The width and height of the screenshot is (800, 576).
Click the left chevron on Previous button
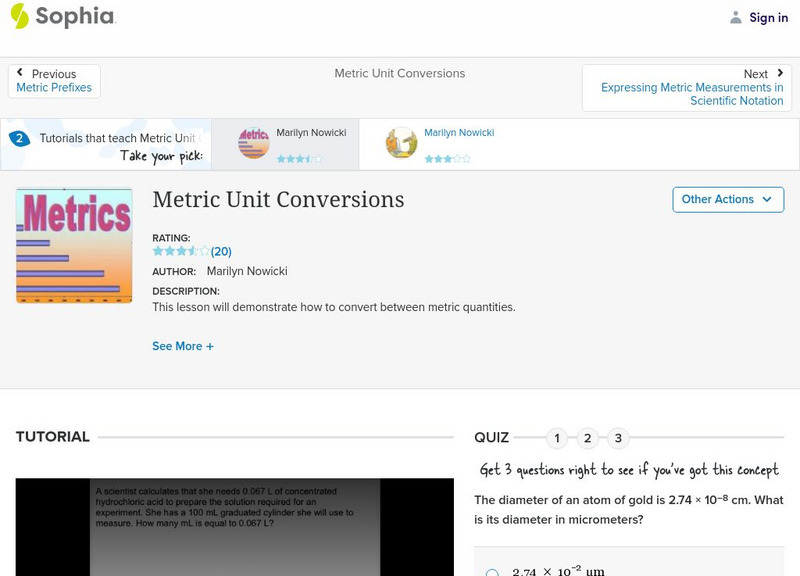point(21,72)
